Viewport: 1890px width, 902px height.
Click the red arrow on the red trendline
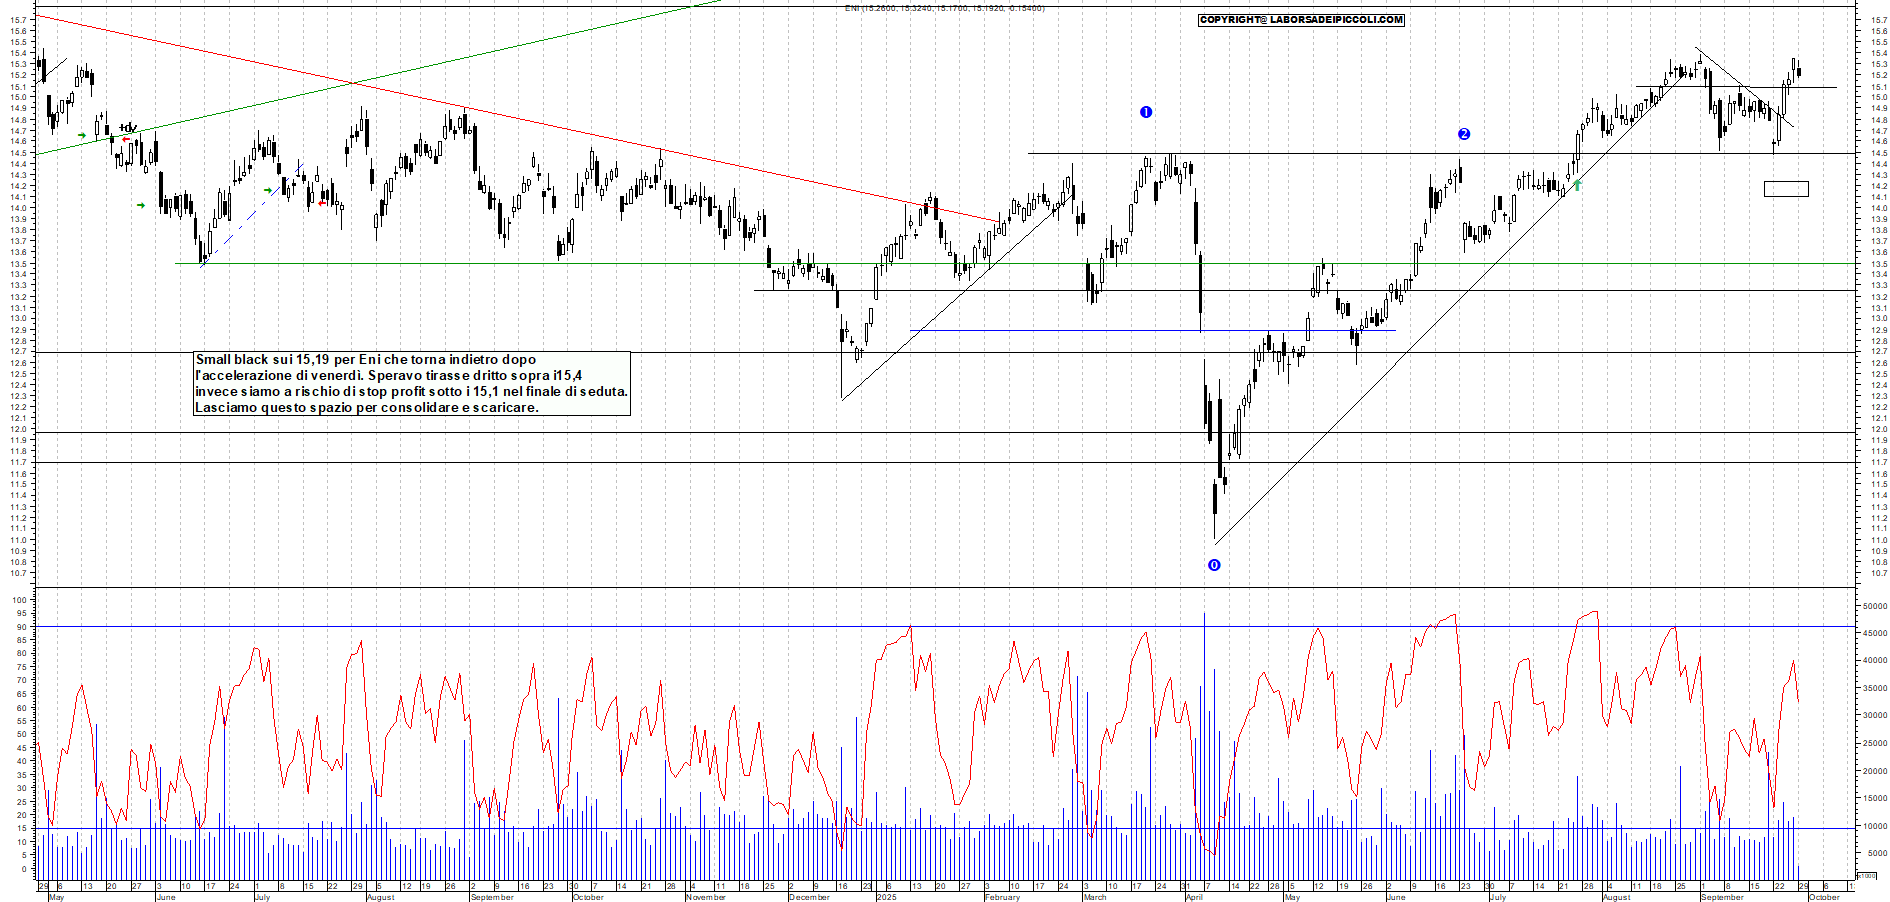(925, 207)
